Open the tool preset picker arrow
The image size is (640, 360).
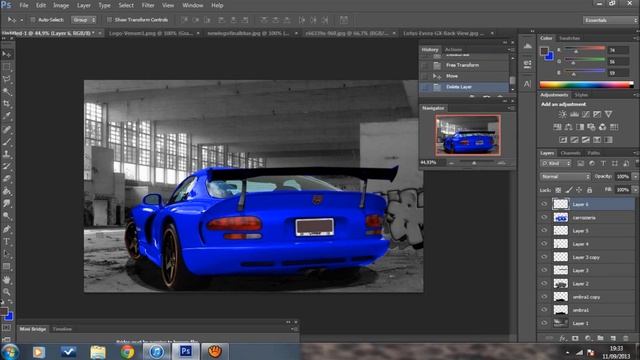pos(22,20)
